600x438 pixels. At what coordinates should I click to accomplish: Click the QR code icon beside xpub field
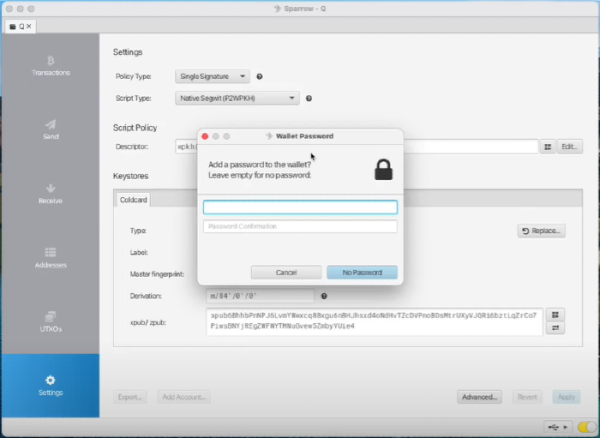[x=556, y=314]
